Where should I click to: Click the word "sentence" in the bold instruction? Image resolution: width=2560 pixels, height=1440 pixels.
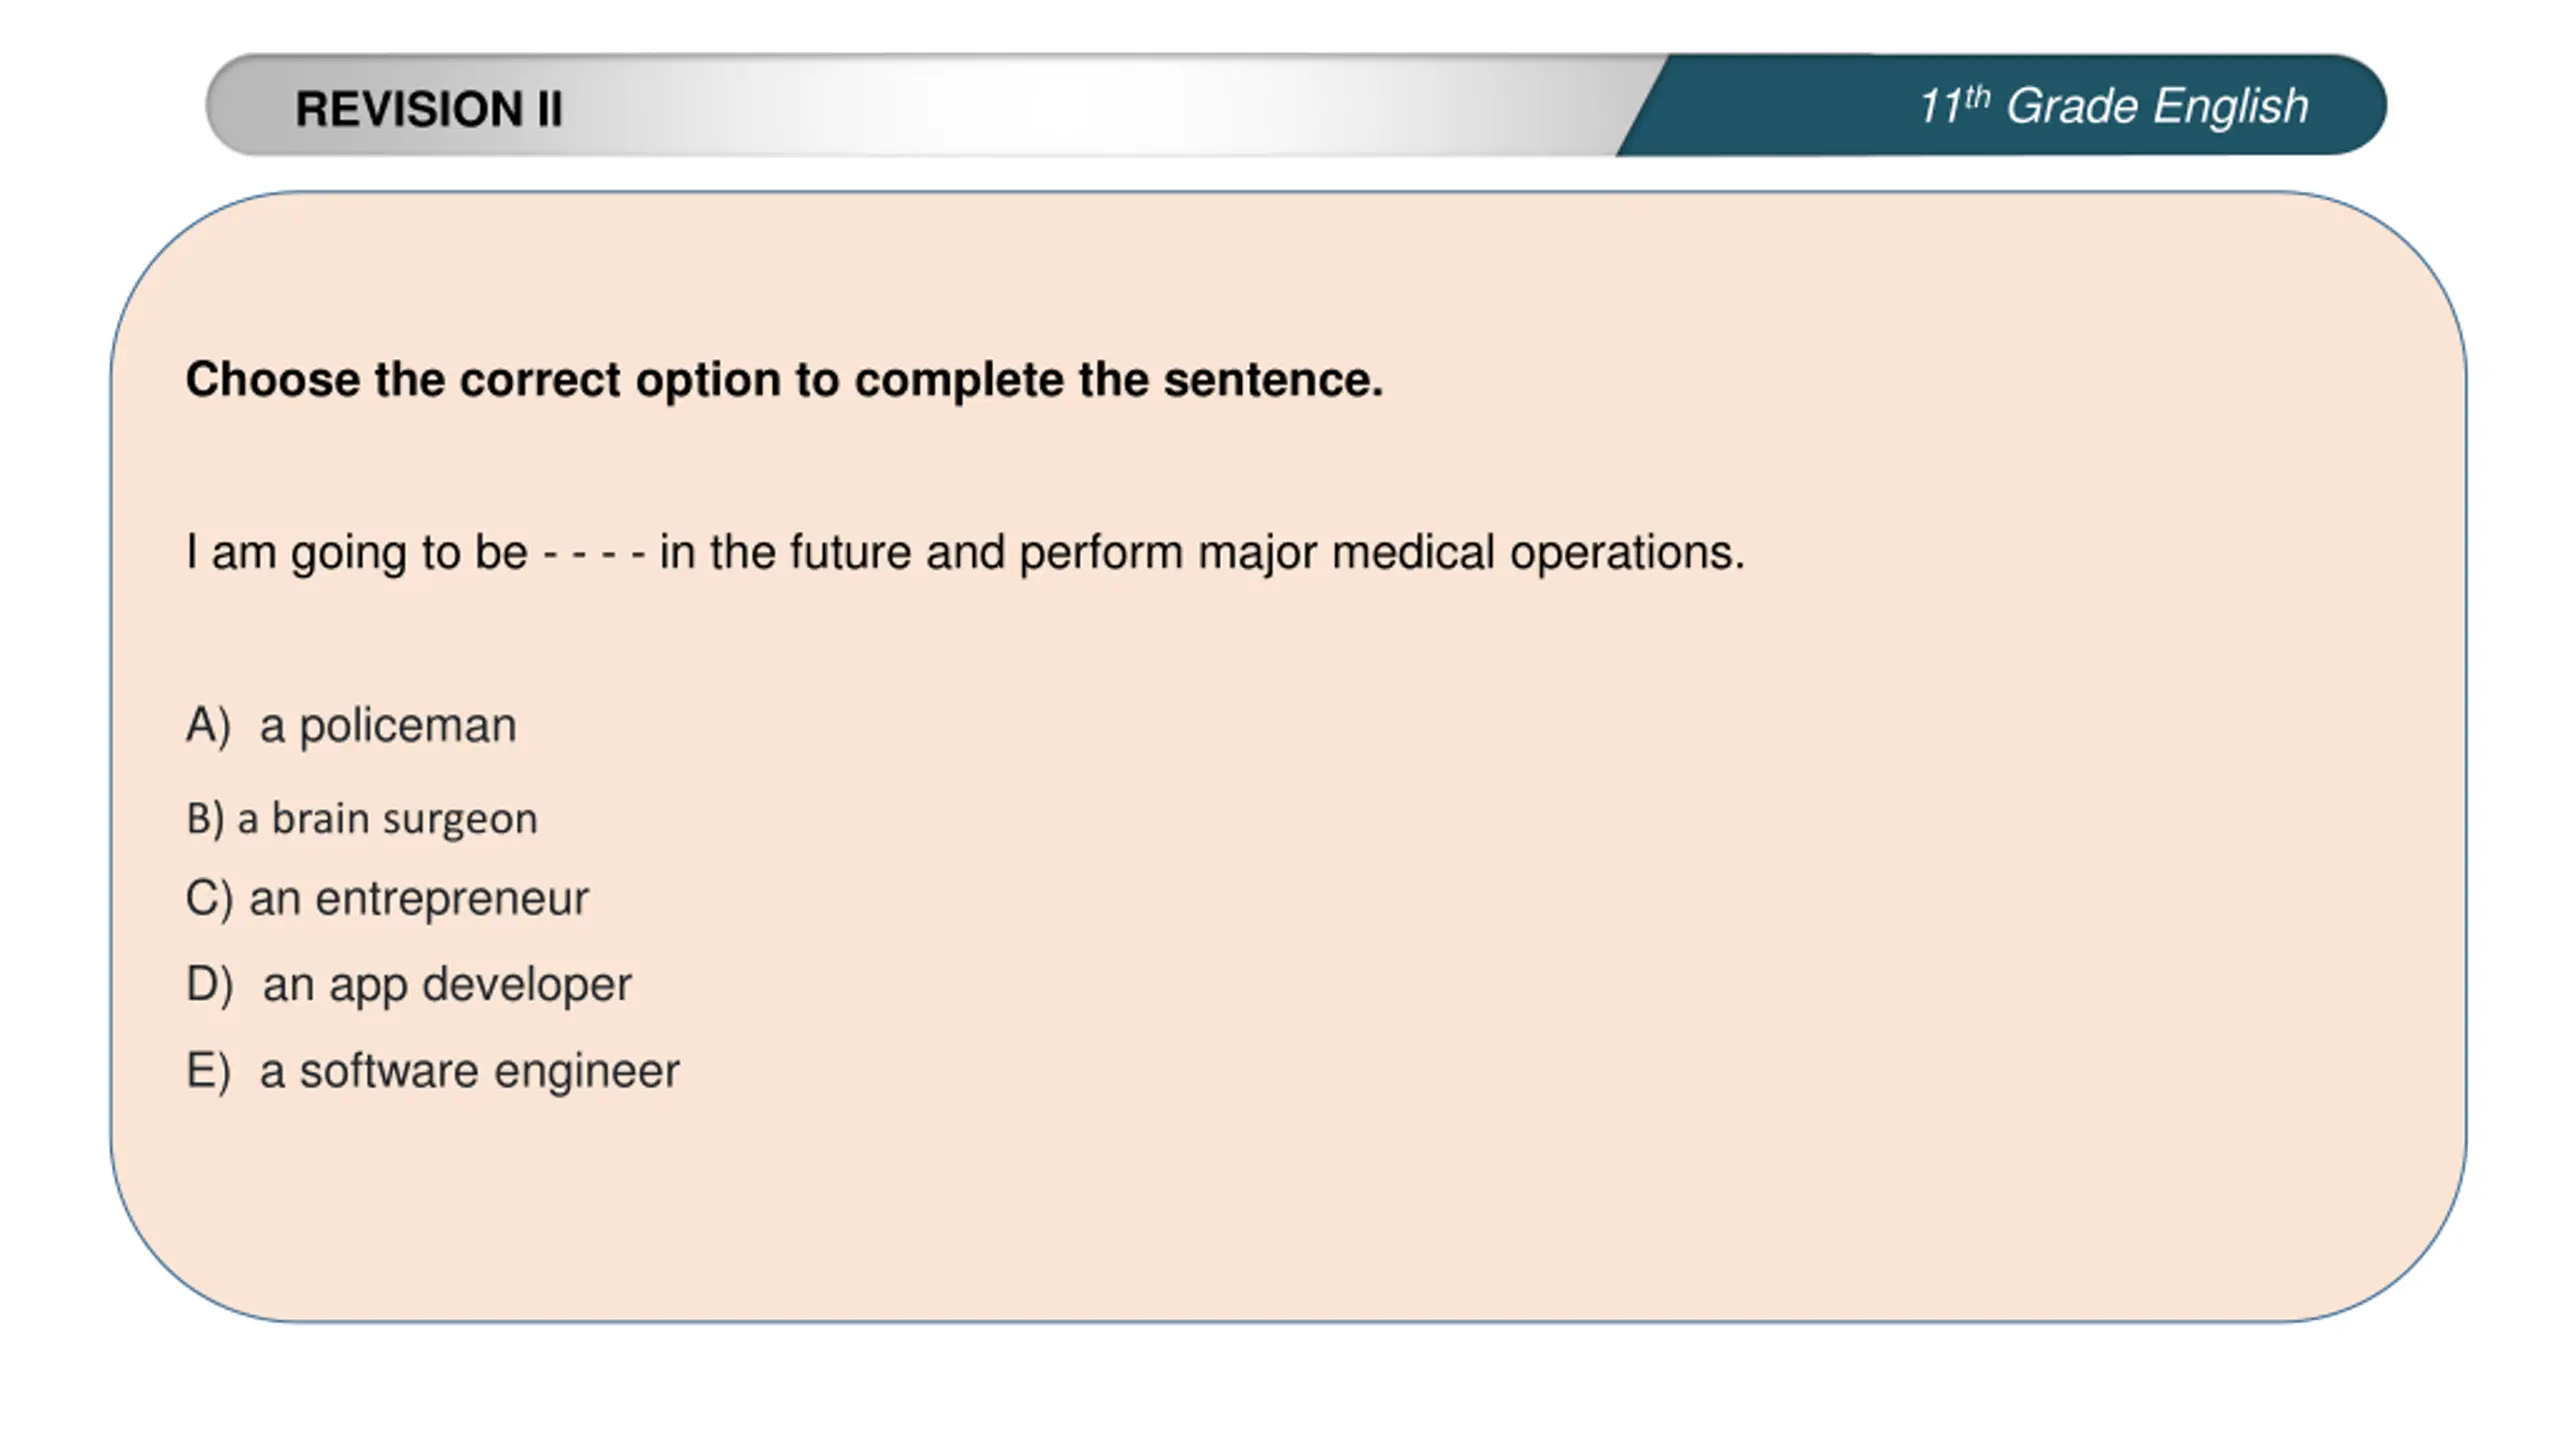[x=1272, y=380]
